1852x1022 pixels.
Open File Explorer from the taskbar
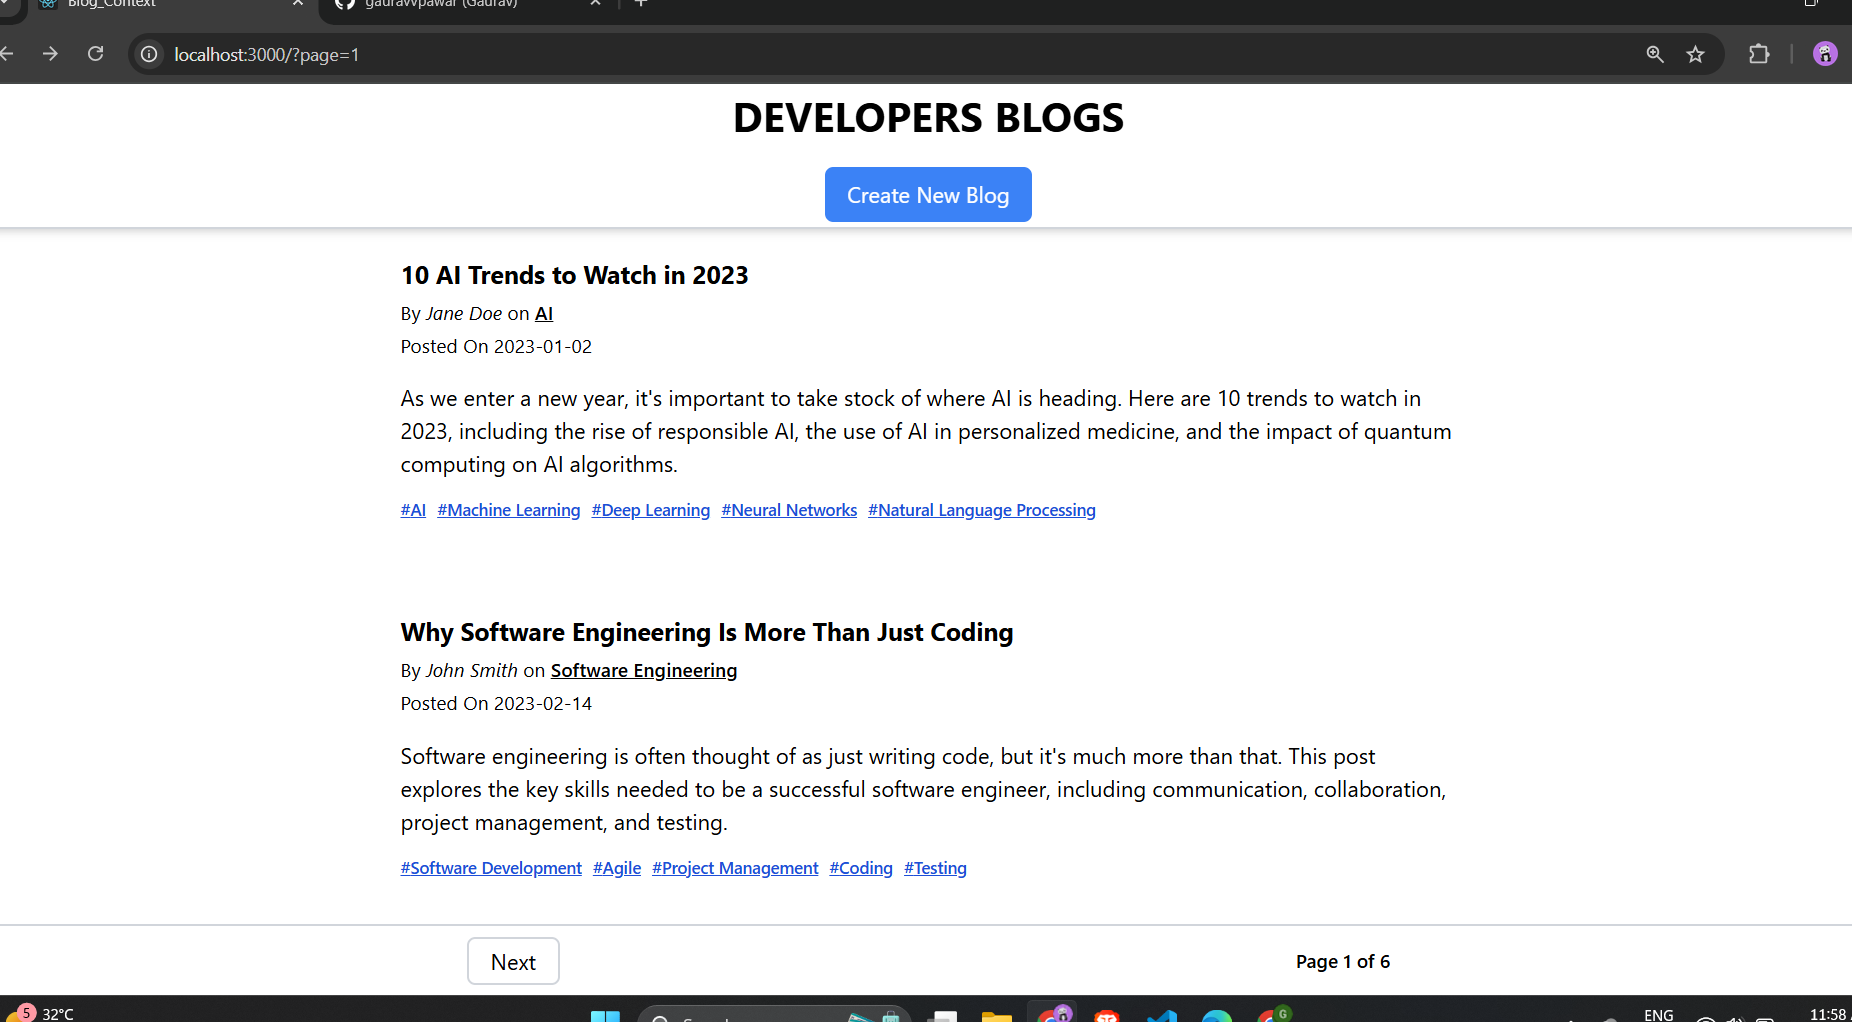click(x=996, y=1015)
